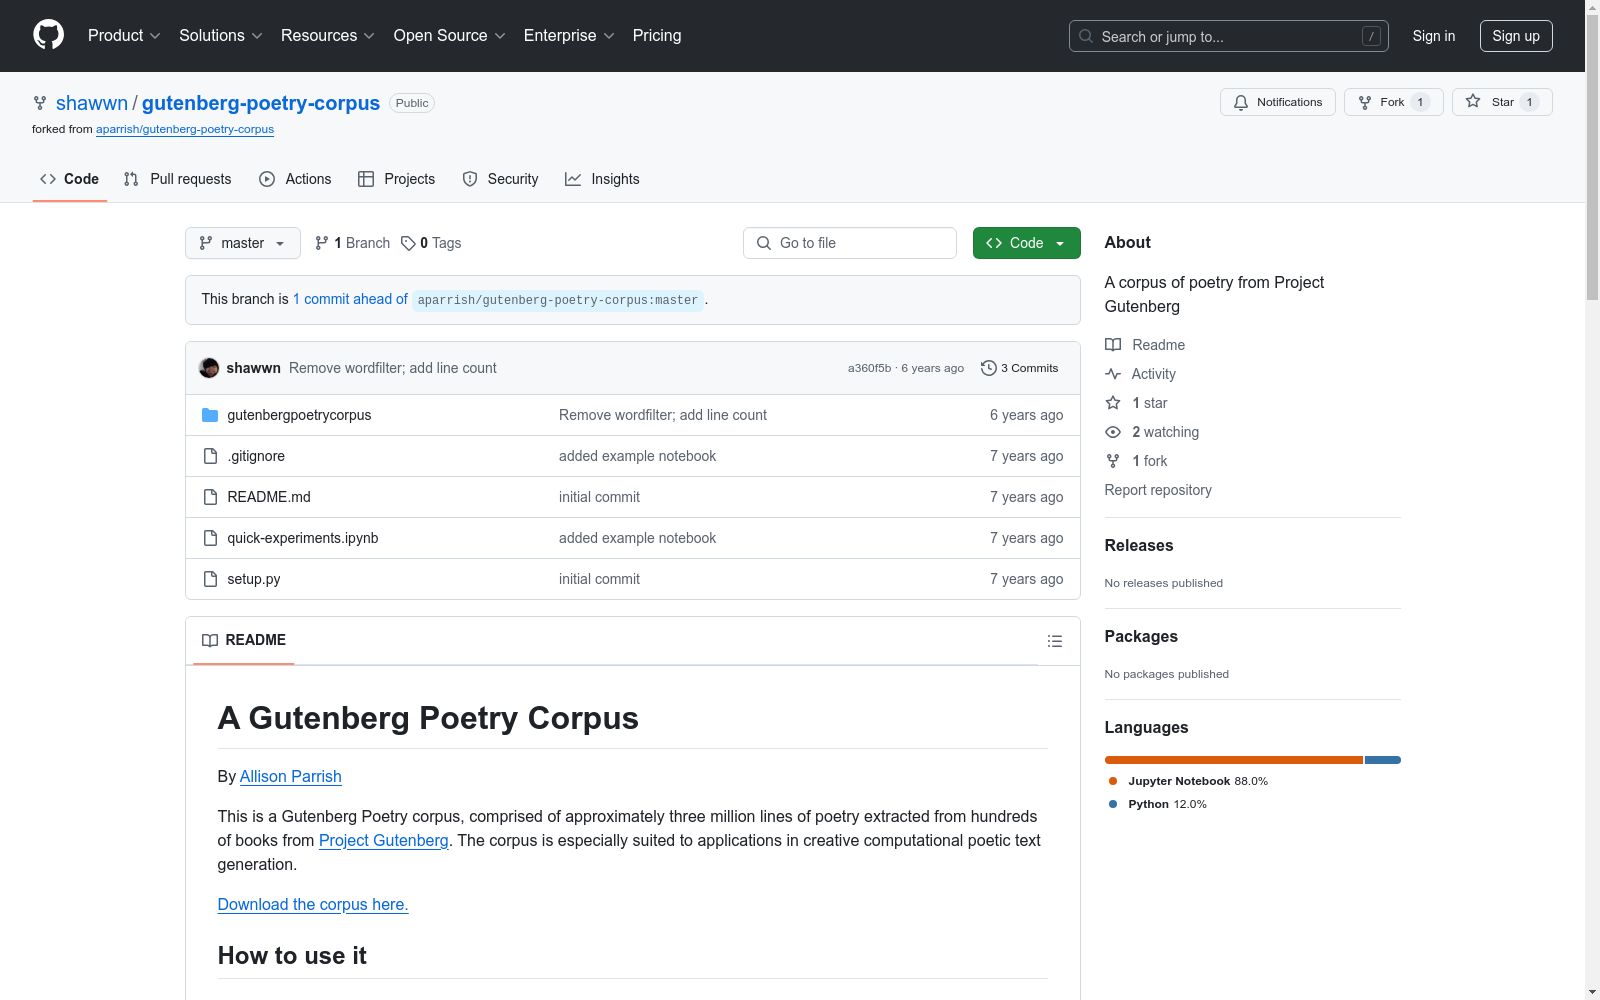Open the green Code dropdown button
This screenshot has height=1000, width=1600.
click(1026, 243)
